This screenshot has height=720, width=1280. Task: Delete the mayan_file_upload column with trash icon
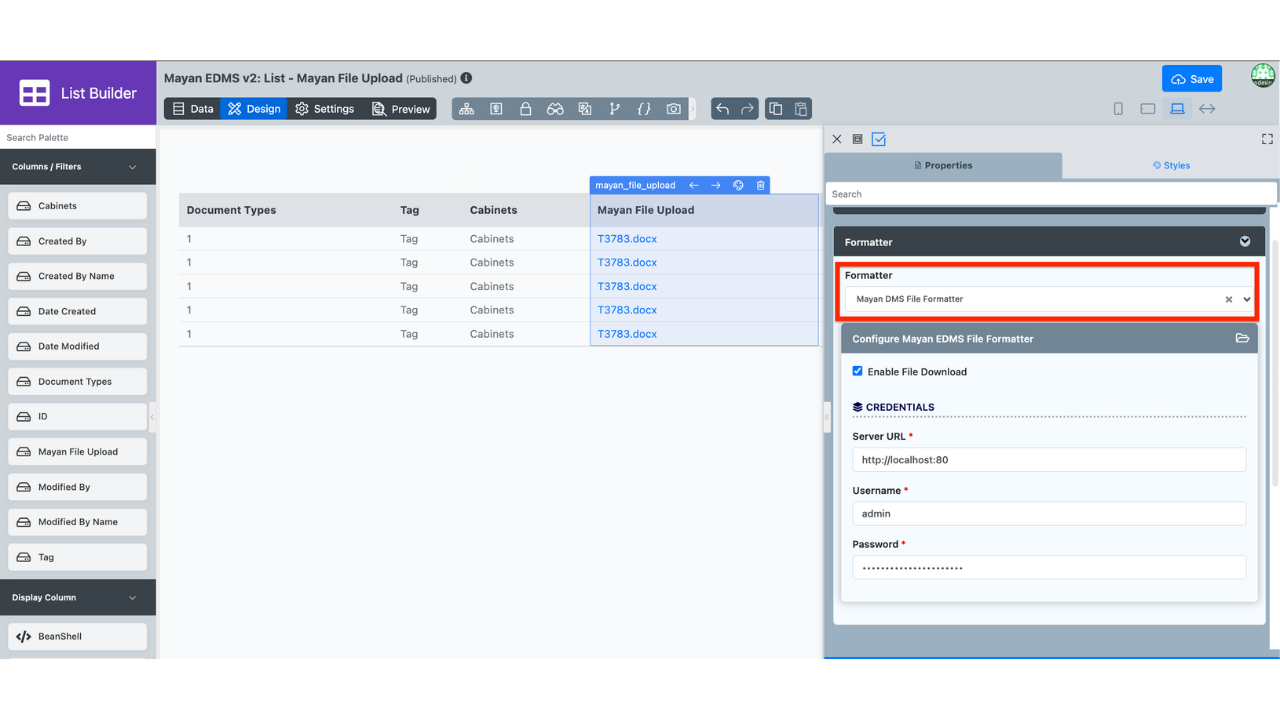click(x=760, y=185)
